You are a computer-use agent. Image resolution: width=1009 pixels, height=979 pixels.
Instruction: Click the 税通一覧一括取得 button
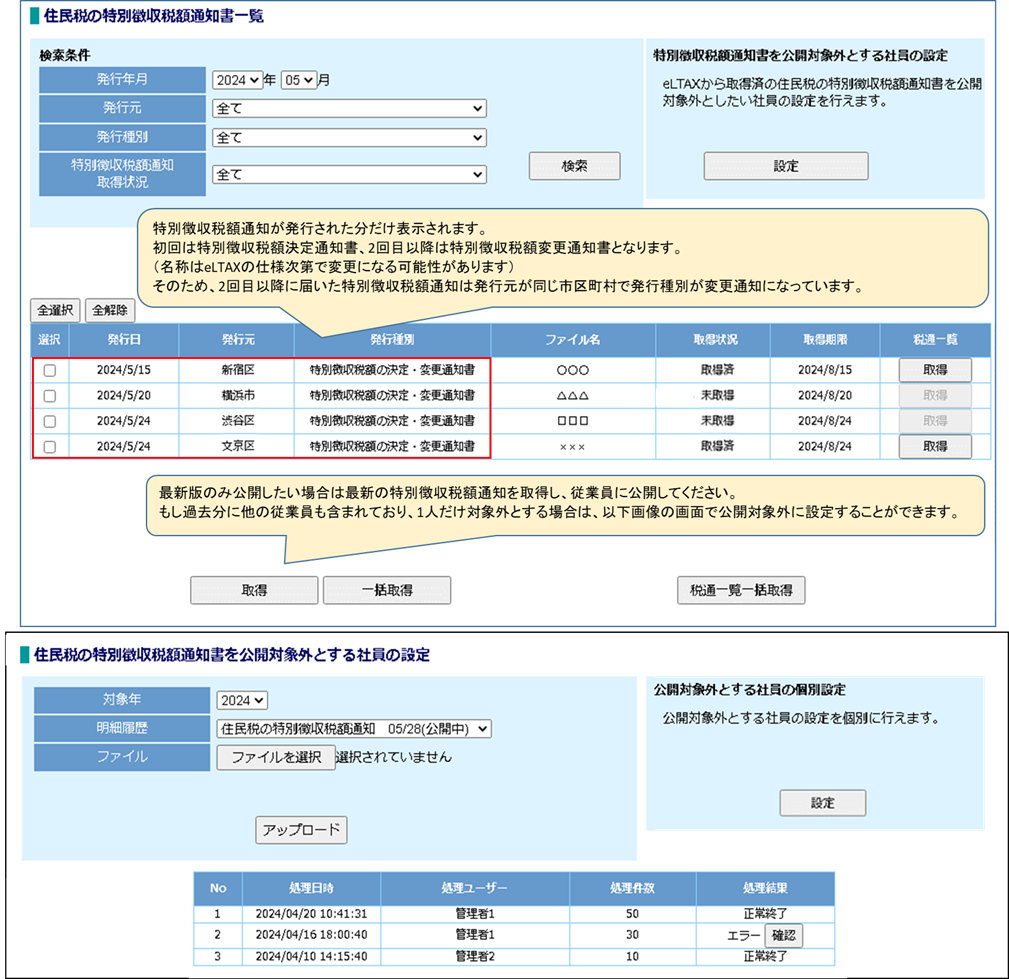(x=740, y=590)
